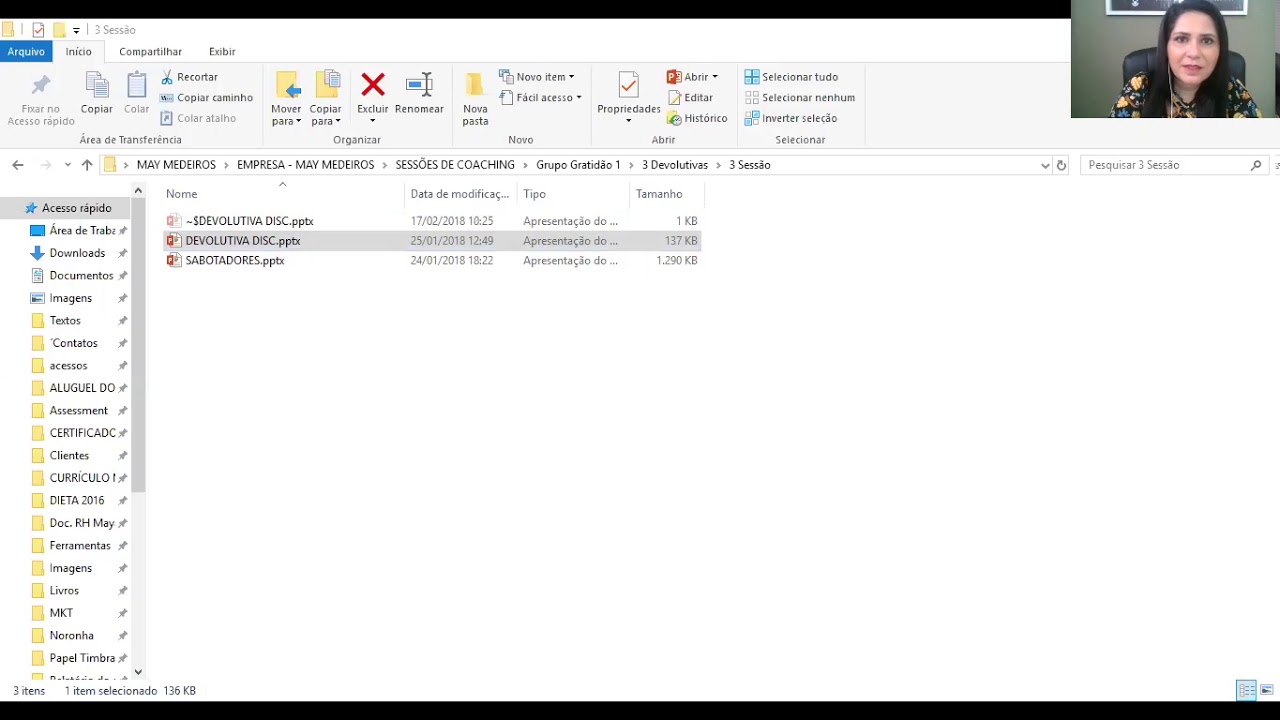
Task: Switch to the Exibir ribbon tab
Action: [x=222, y=51]
